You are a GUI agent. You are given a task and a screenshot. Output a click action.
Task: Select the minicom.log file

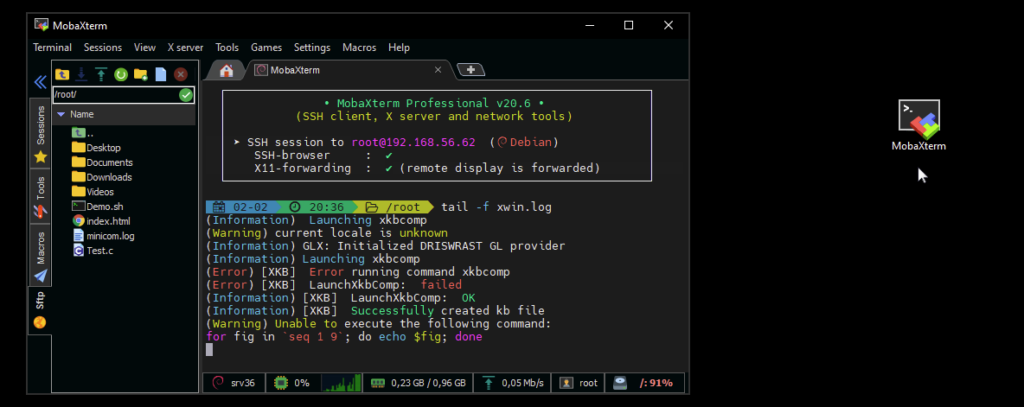(103, 236)
